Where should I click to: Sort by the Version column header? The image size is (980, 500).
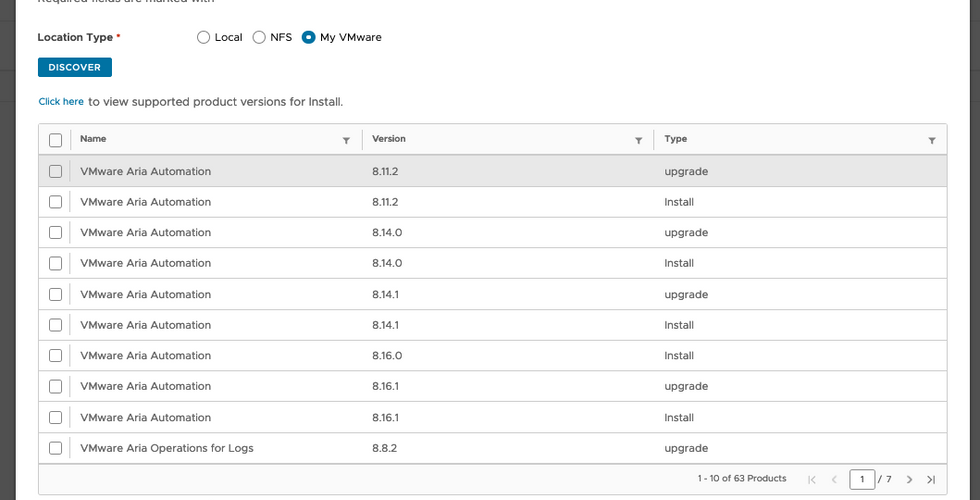(x=389, y=139)
